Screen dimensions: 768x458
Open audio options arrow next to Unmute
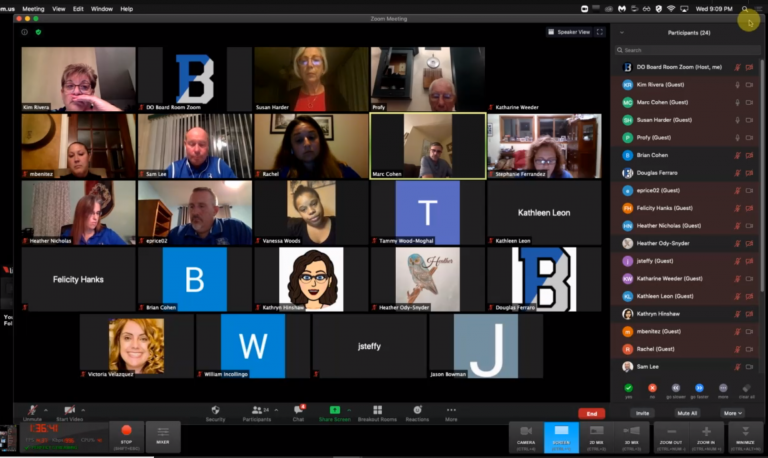(46, 410)
